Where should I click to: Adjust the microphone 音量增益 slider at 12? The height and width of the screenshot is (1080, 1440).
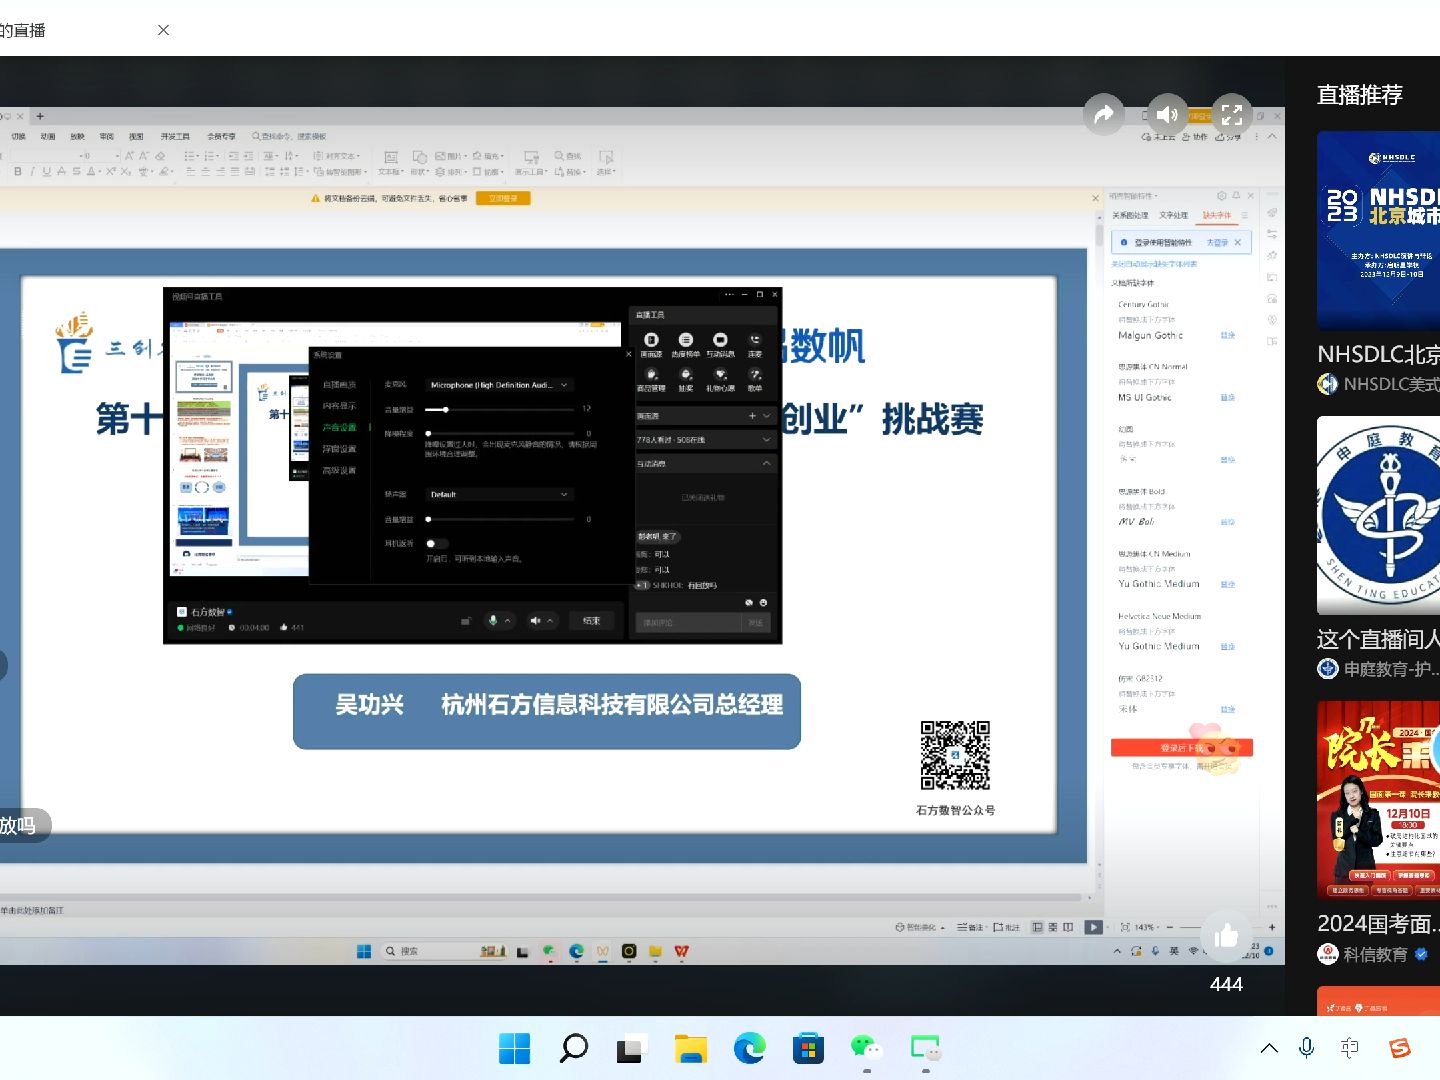(446, 409)
